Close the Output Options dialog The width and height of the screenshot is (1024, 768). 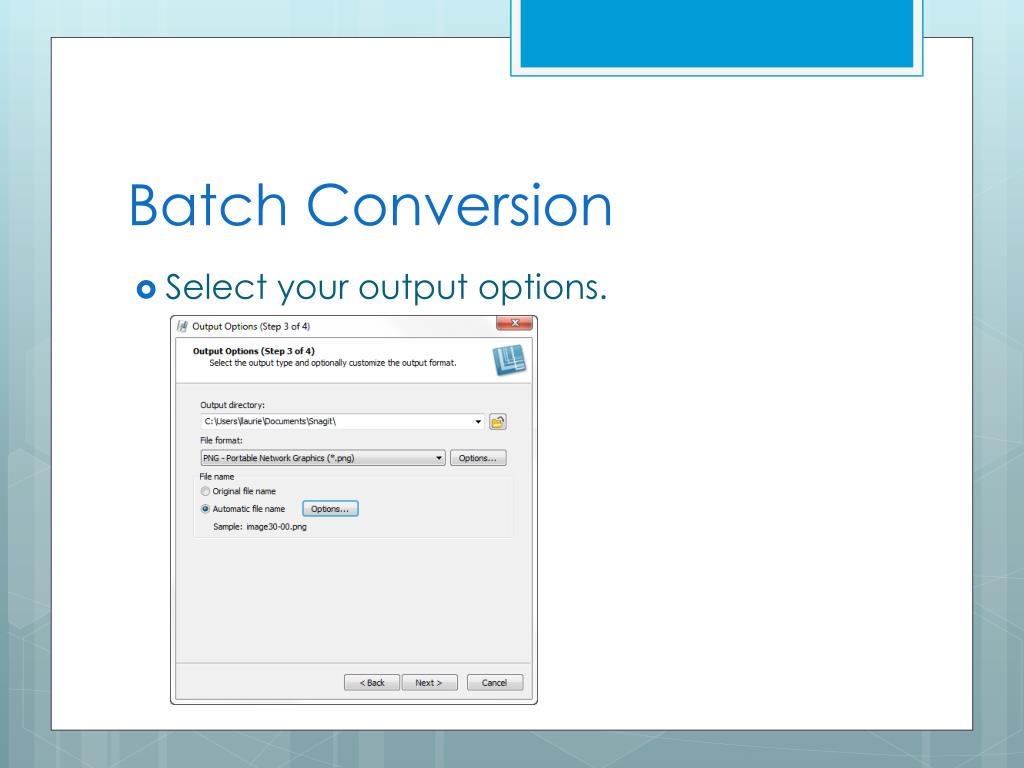pyautogui.click(x=514, y=323)
